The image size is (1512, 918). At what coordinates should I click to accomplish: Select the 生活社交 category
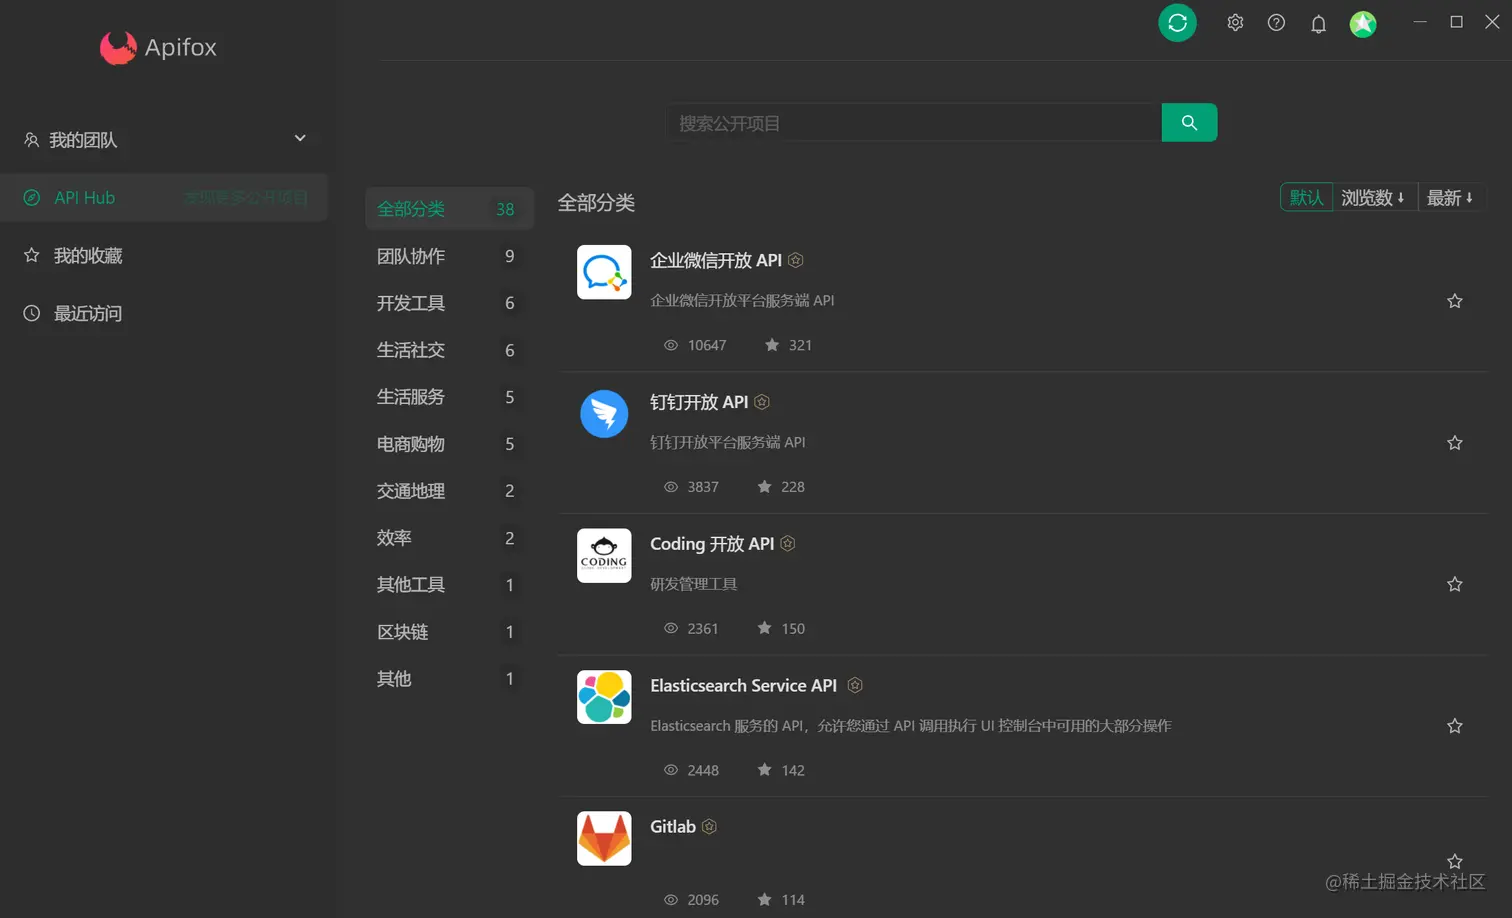pos(449,350)
